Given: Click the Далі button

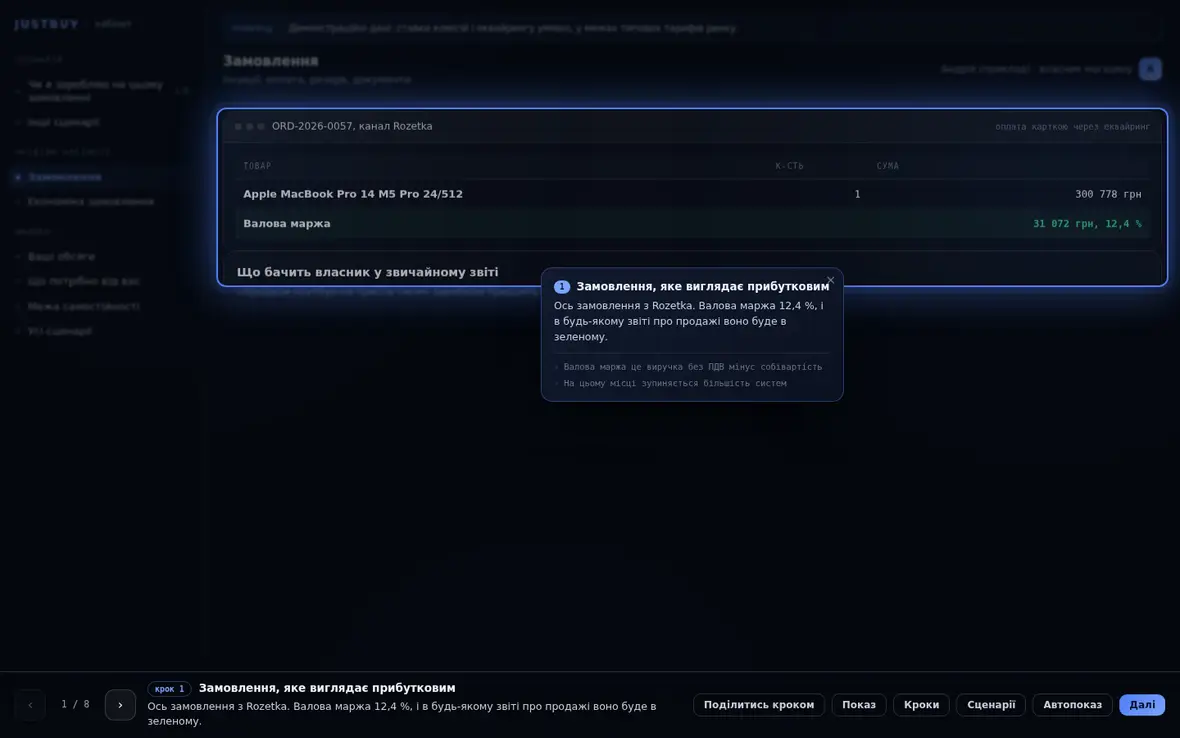Looking at the screenshot, I should point(1142,705).
